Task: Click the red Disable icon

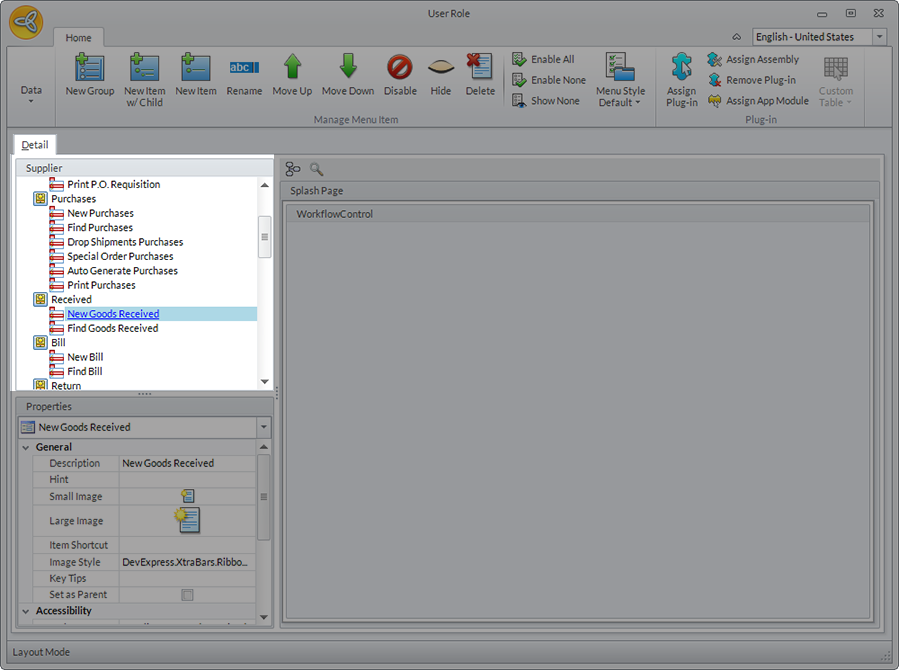Action: click(400, 68)
